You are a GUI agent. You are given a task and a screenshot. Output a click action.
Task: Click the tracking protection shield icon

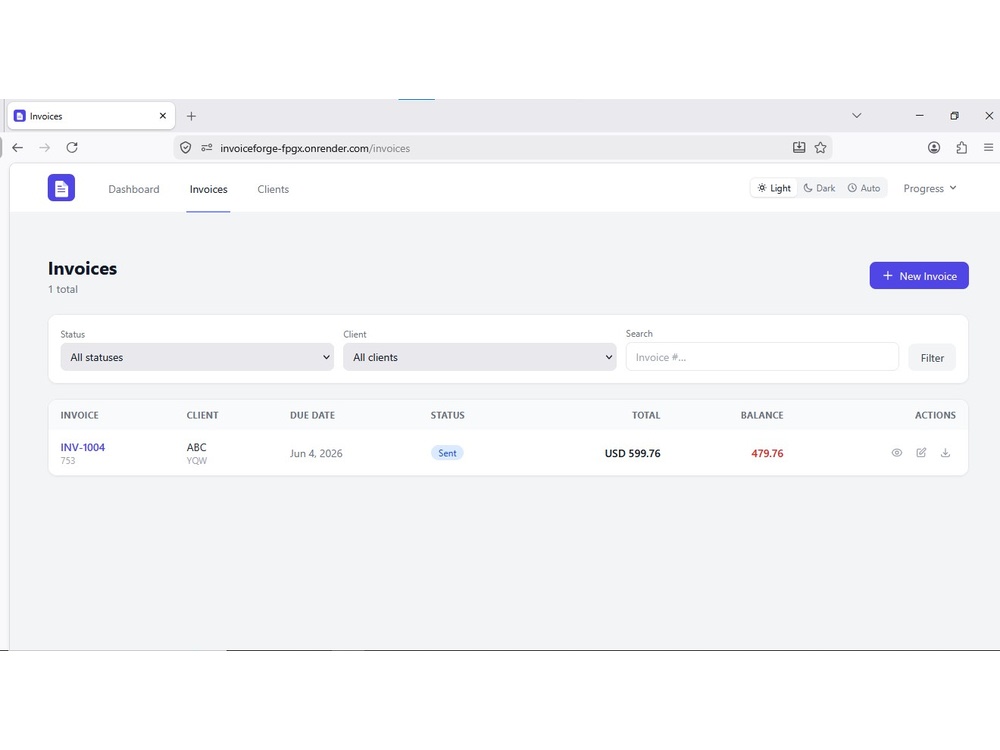pos(186,148)
